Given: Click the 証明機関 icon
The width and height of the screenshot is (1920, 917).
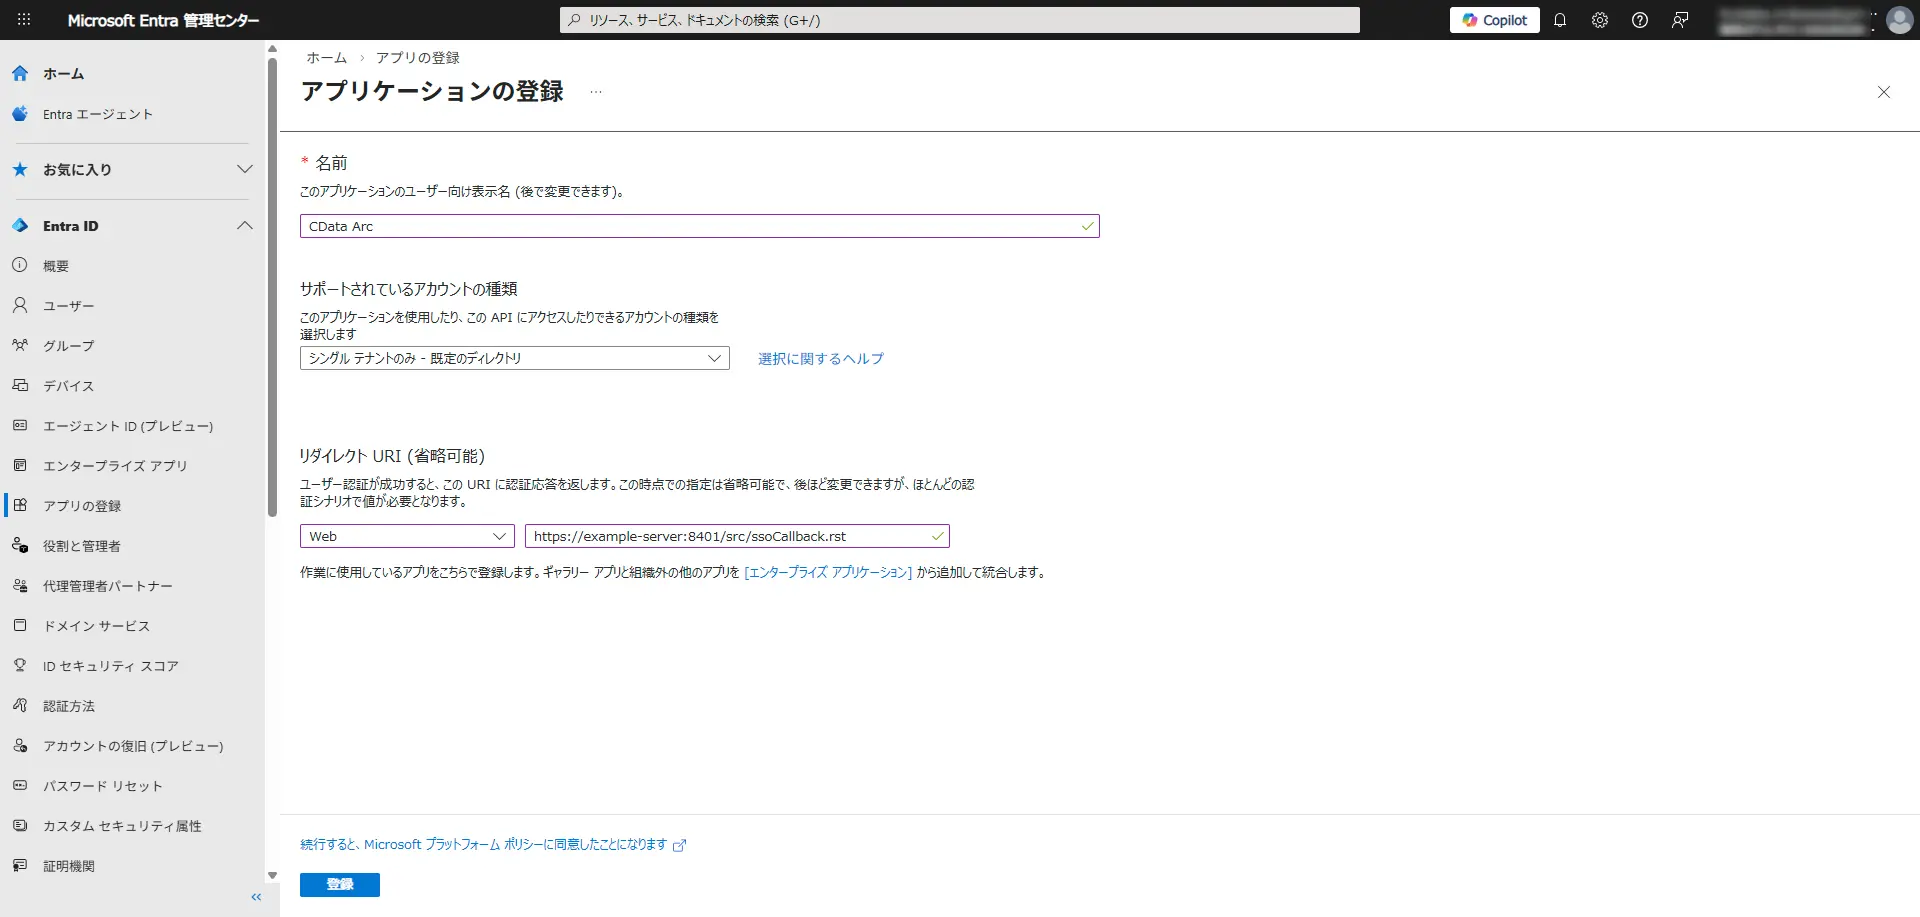Looking at the screenshot, I should 20,866.
